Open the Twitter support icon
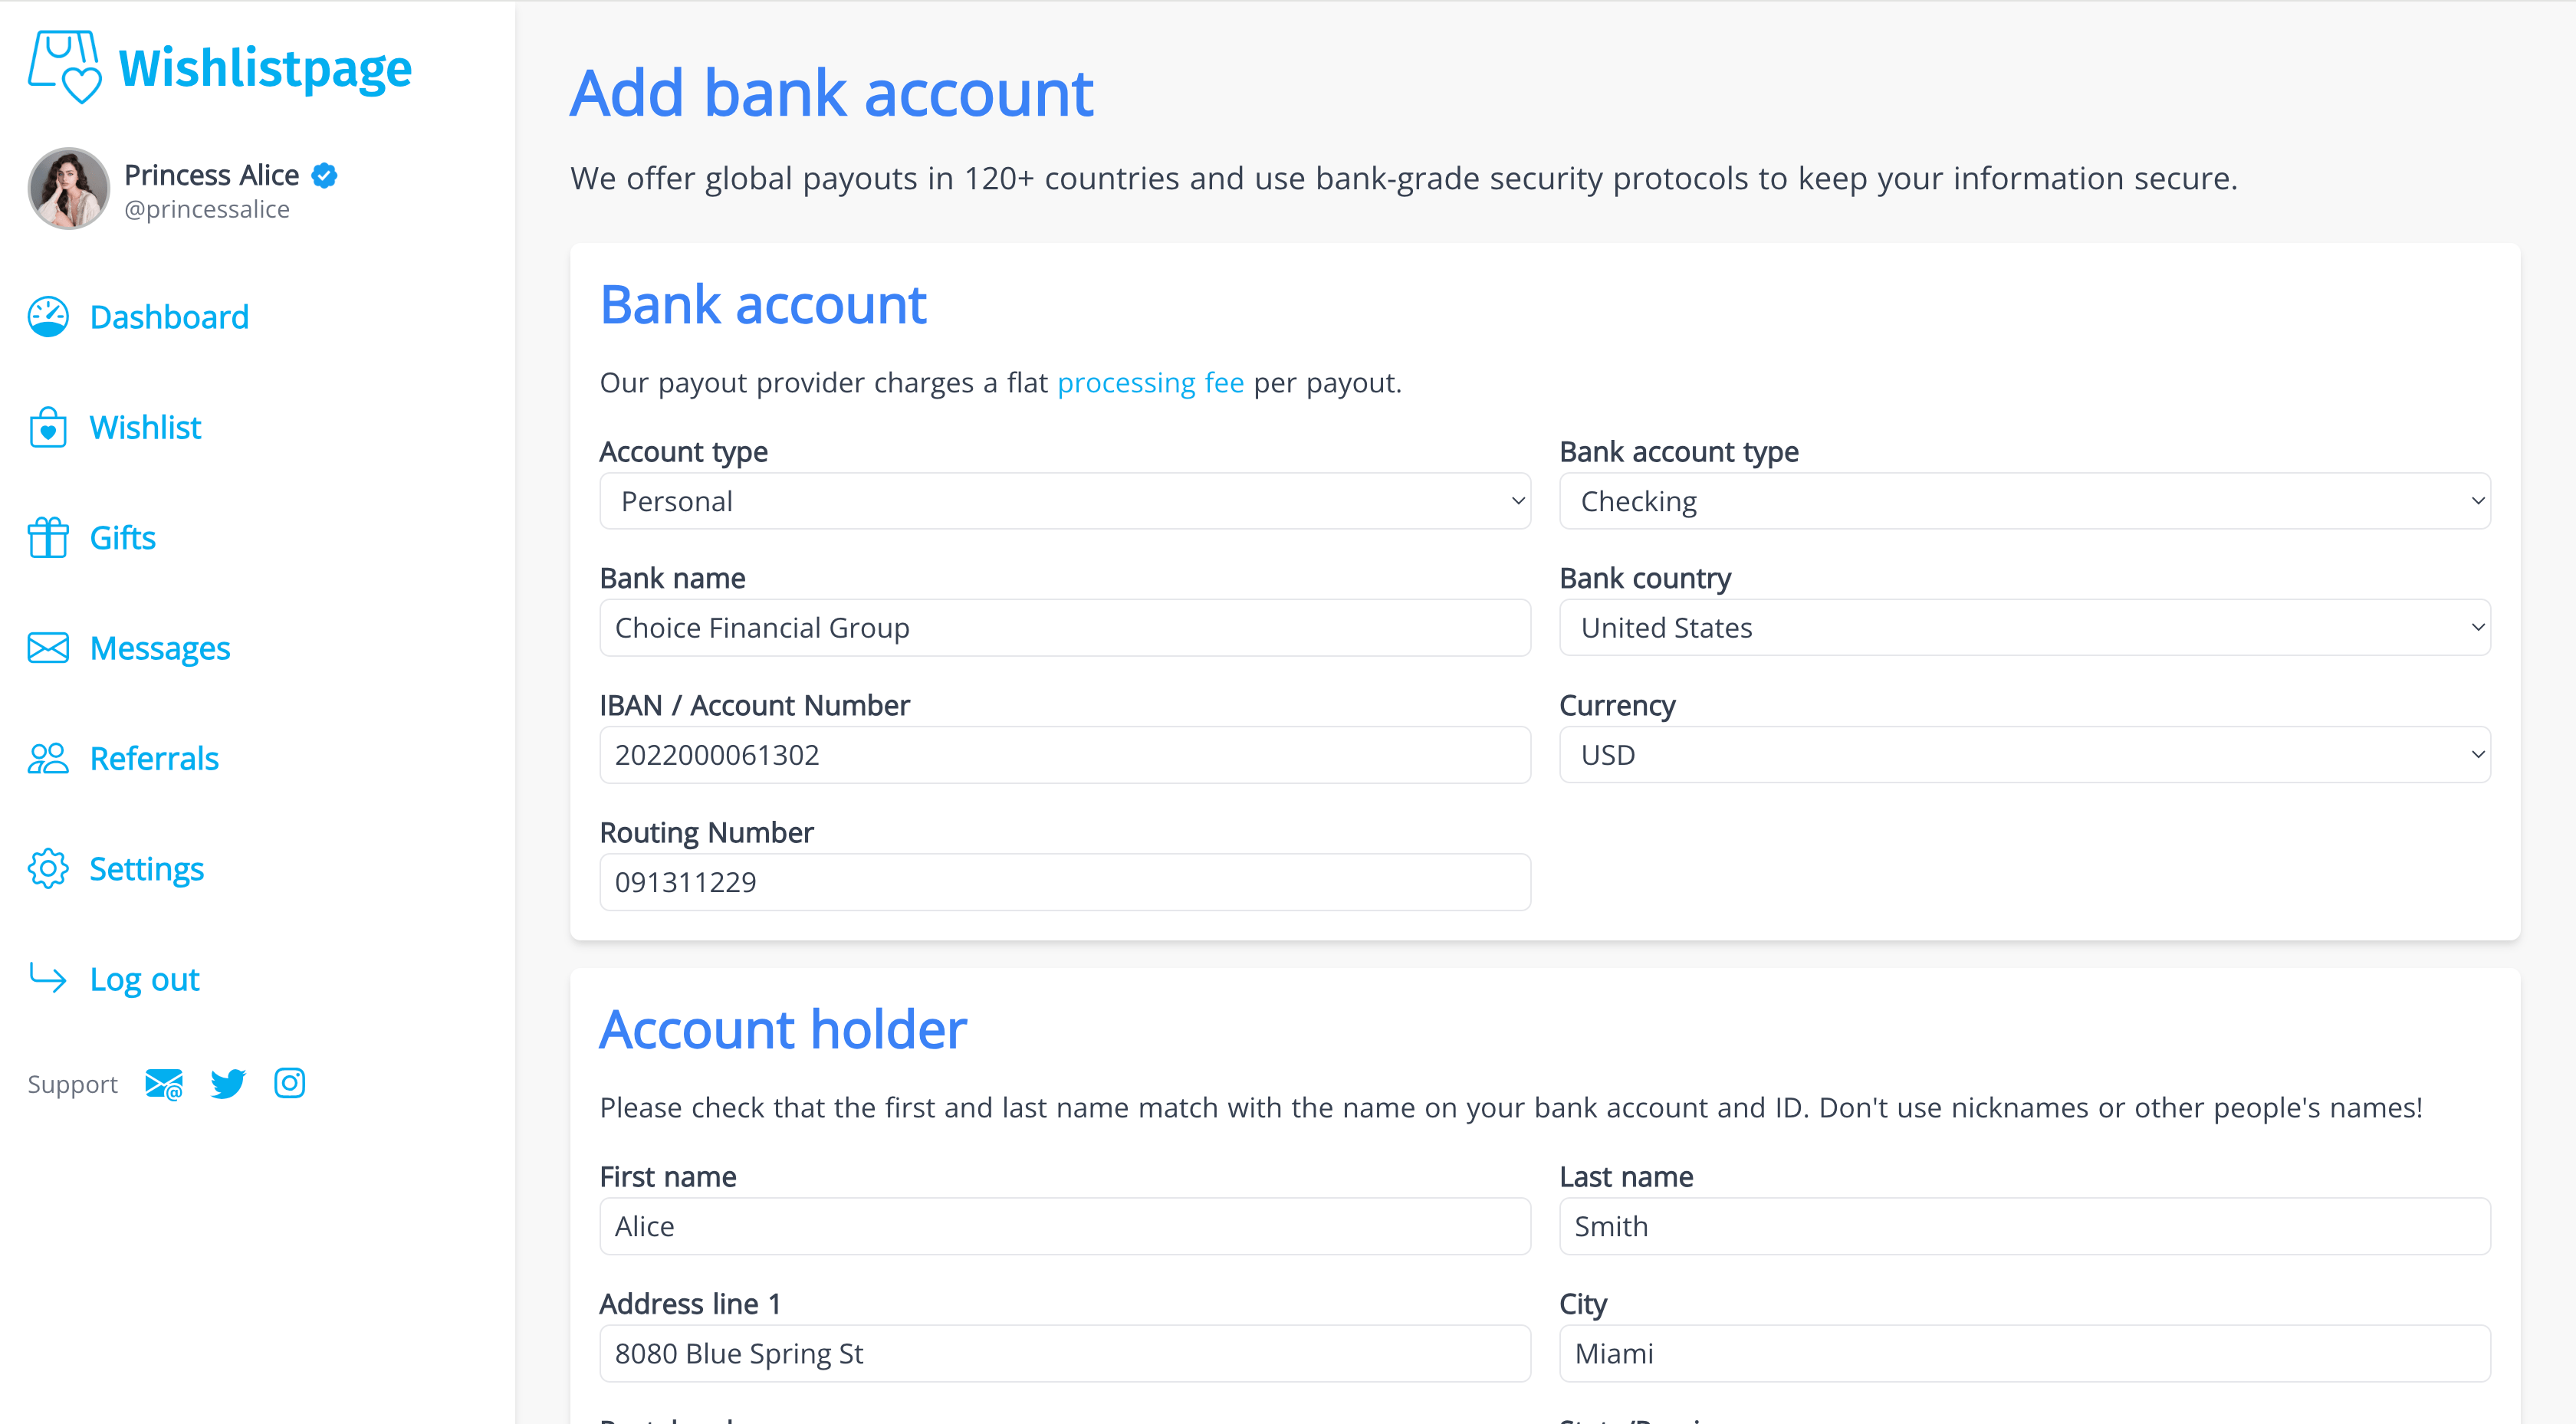Viewport: 2576px width, 1424px height. click(x=228, y=1084)
